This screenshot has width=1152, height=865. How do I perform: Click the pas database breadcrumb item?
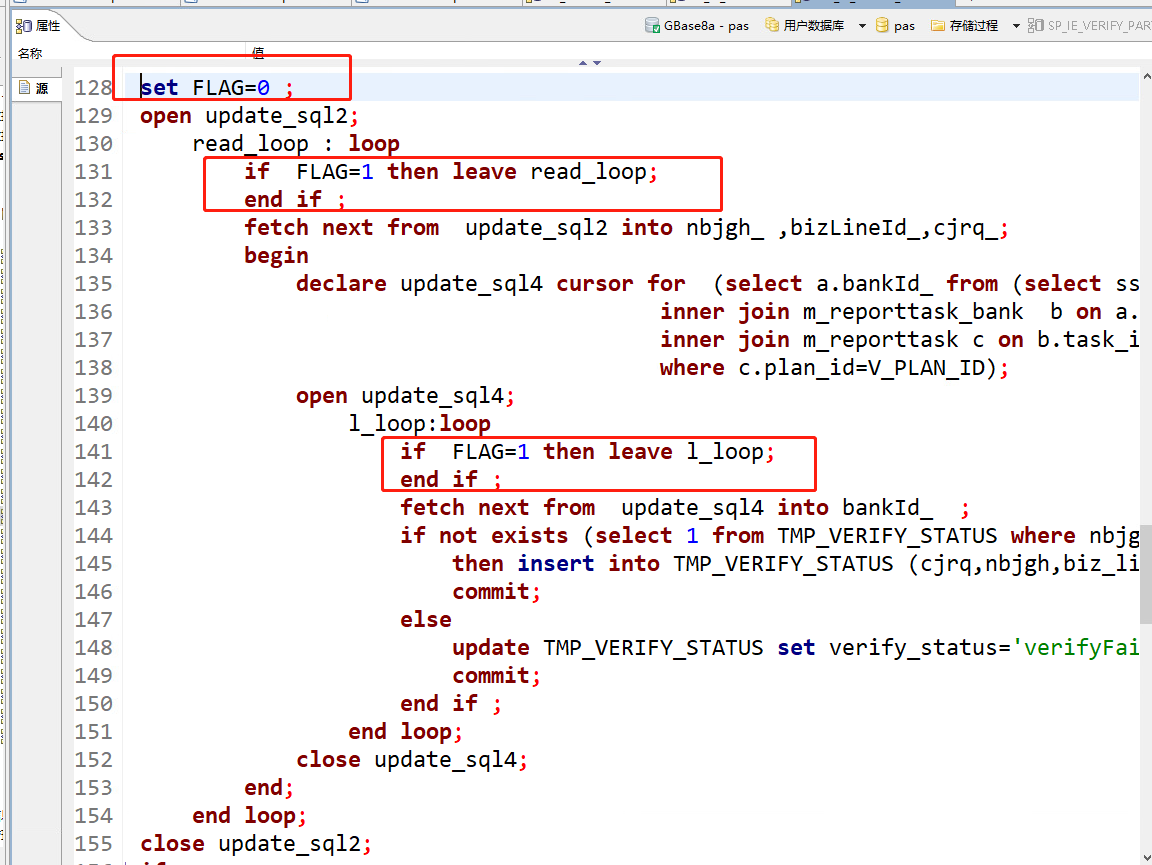click(x=895, y=26)
